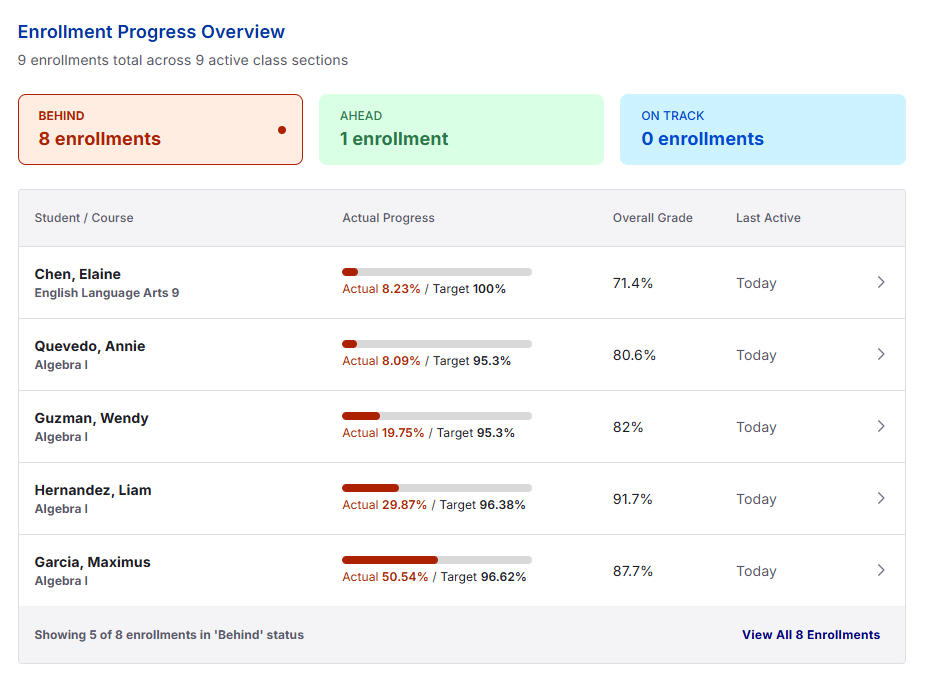925x674 pixels.
Task: Click student name Garcia, Maximus
Action: (93, 562)
